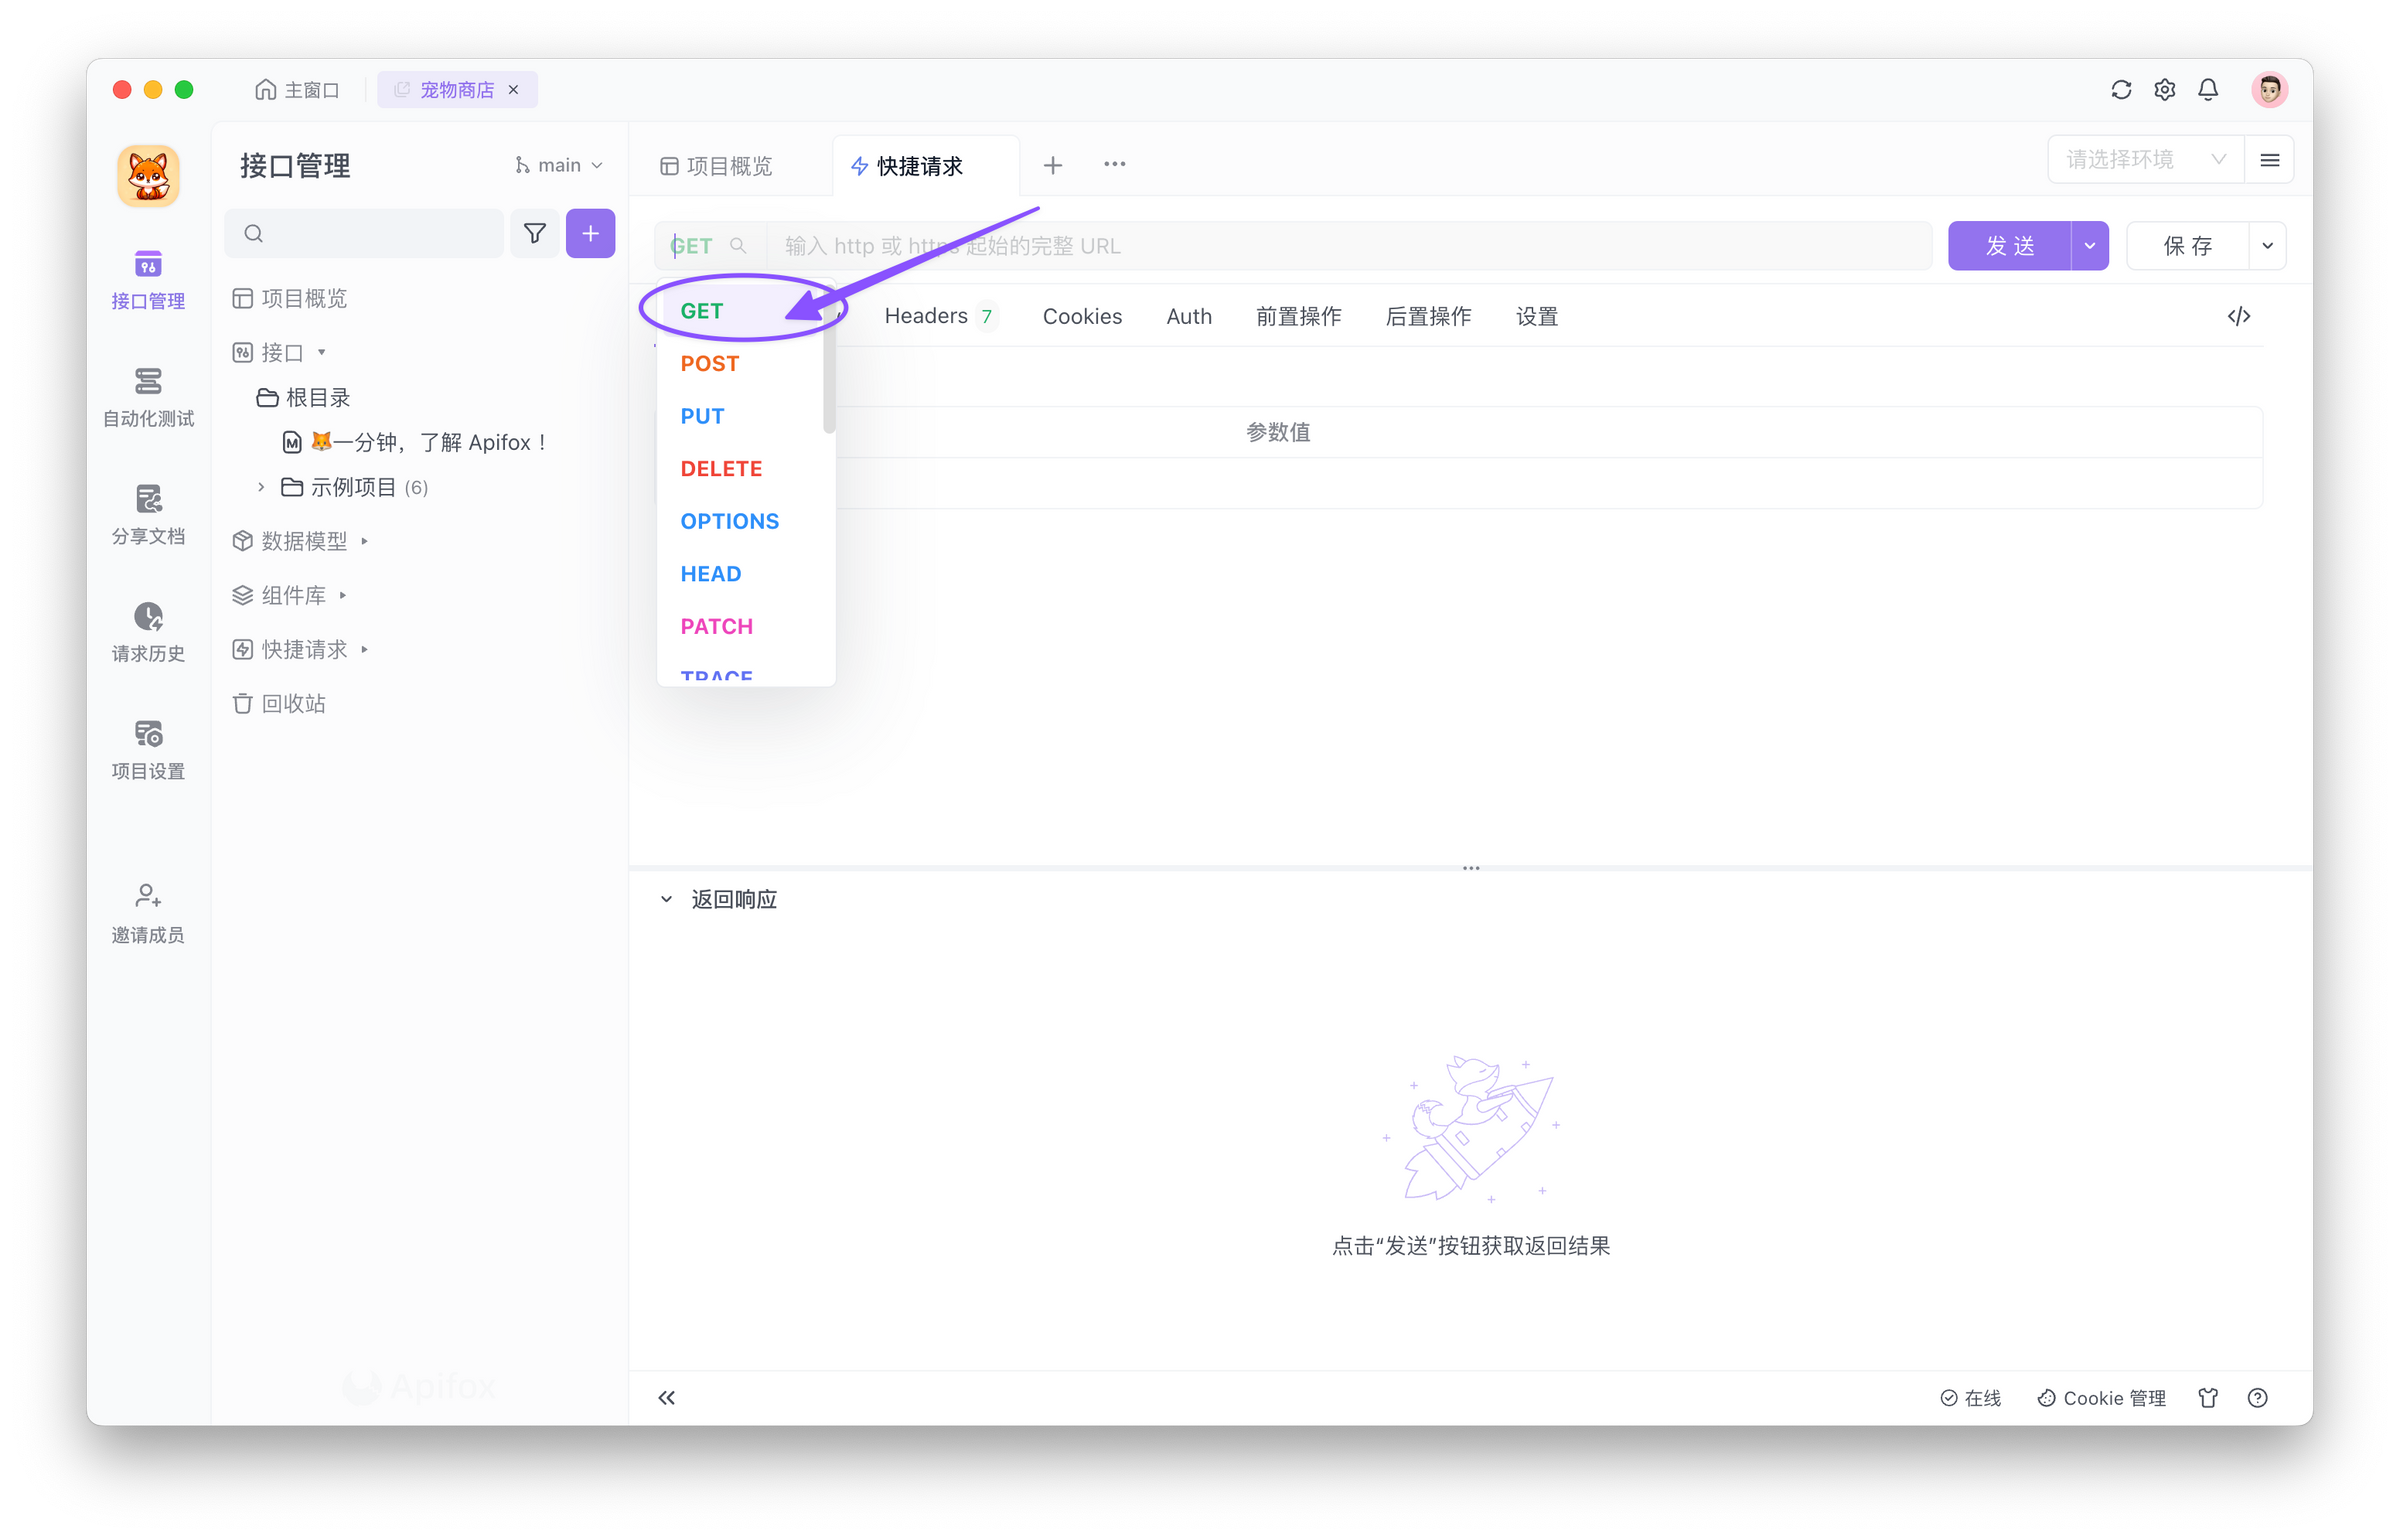Viewport: 2400px width, 1540px height.
Task: Open notifications via the bell icon
Action: click(2208, 89)
